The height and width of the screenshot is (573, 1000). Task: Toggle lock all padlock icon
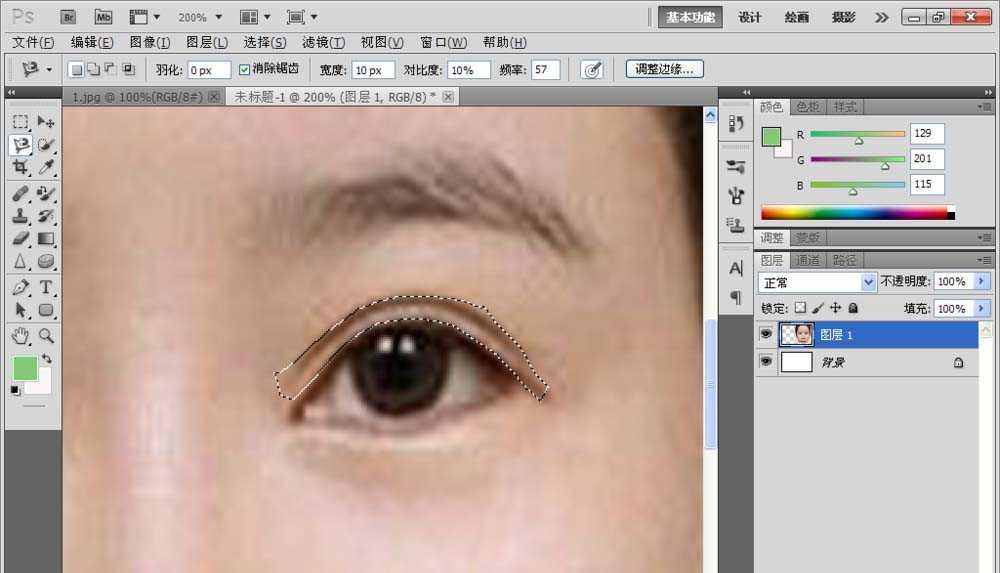(853, 308)
